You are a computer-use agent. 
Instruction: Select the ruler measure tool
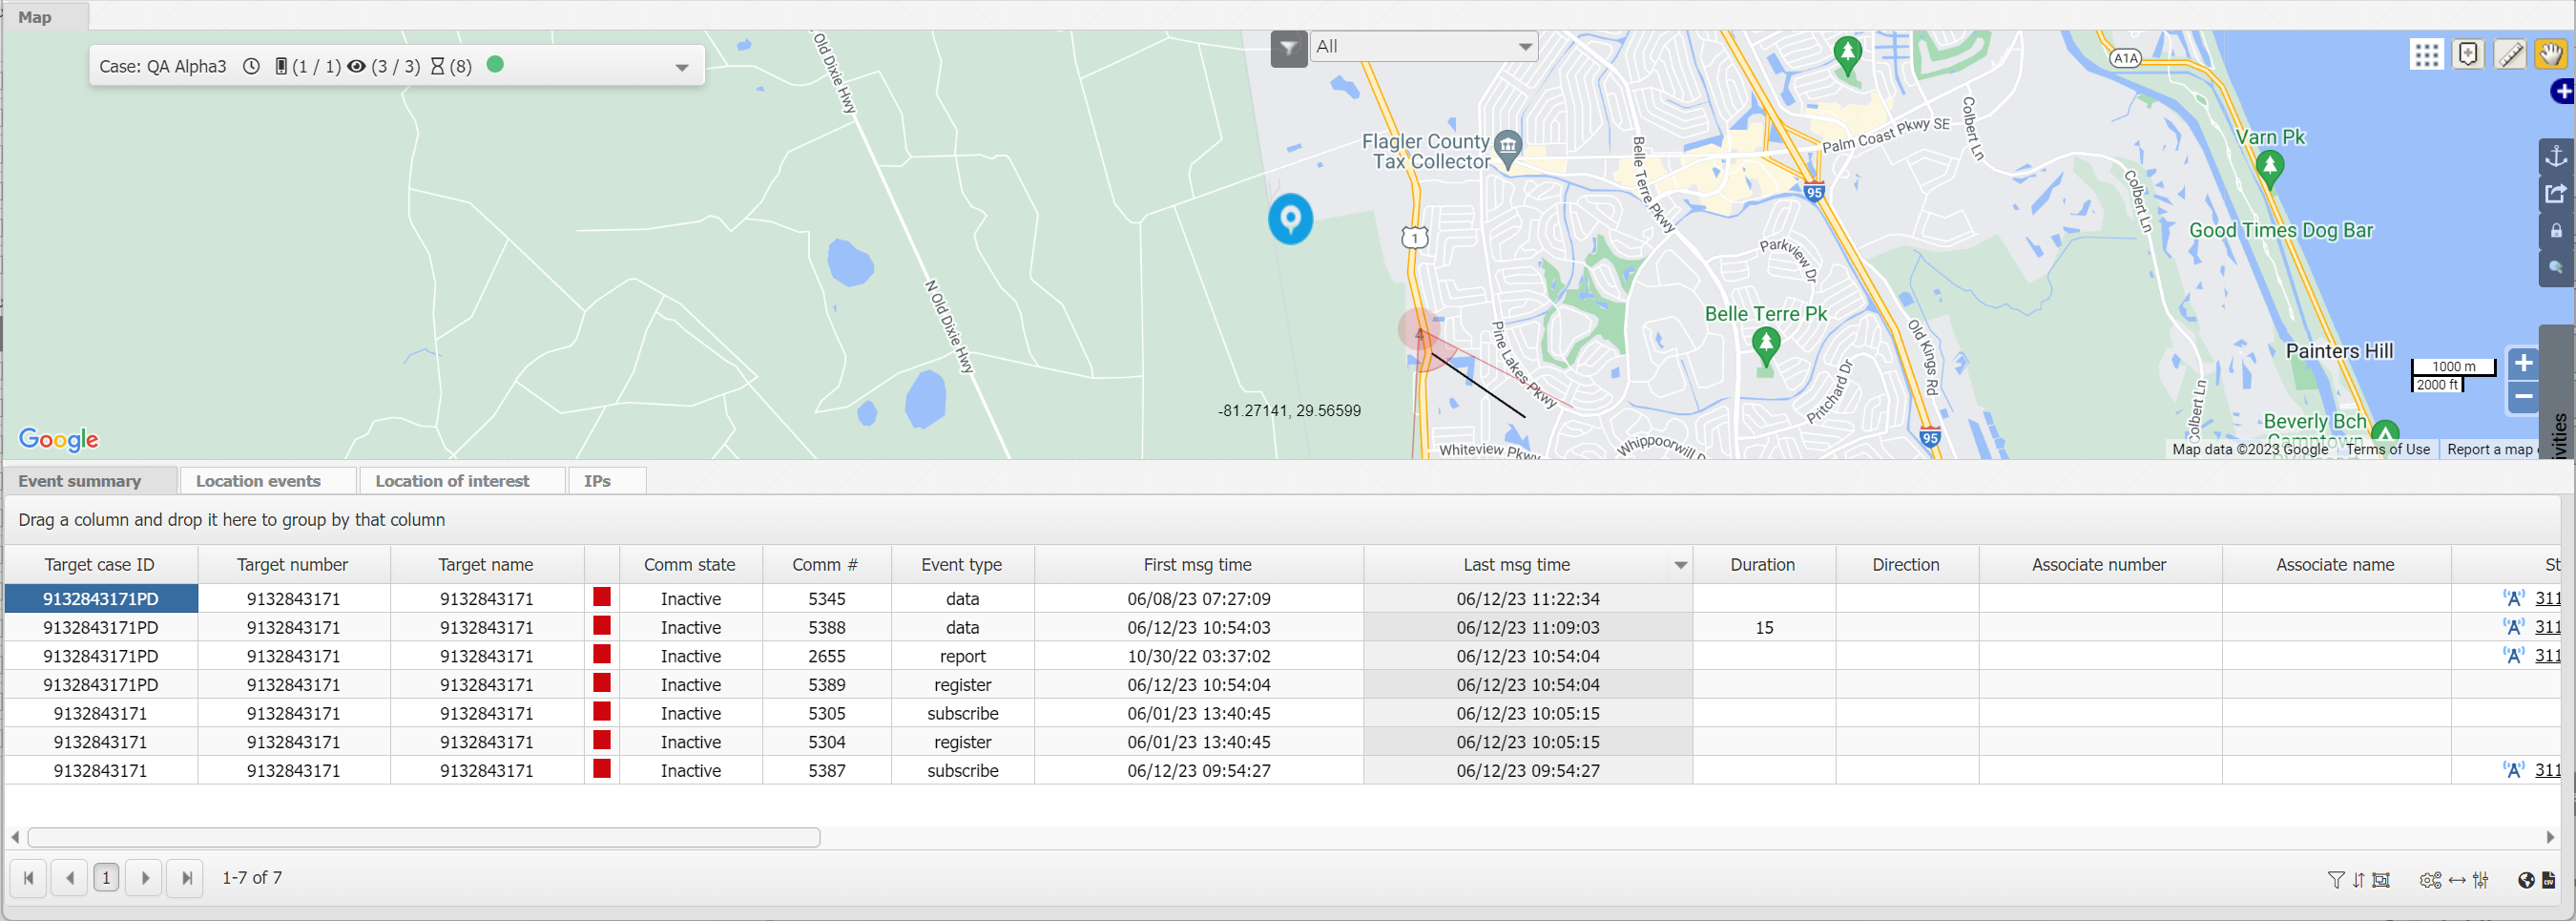[x=2509, y=54]
